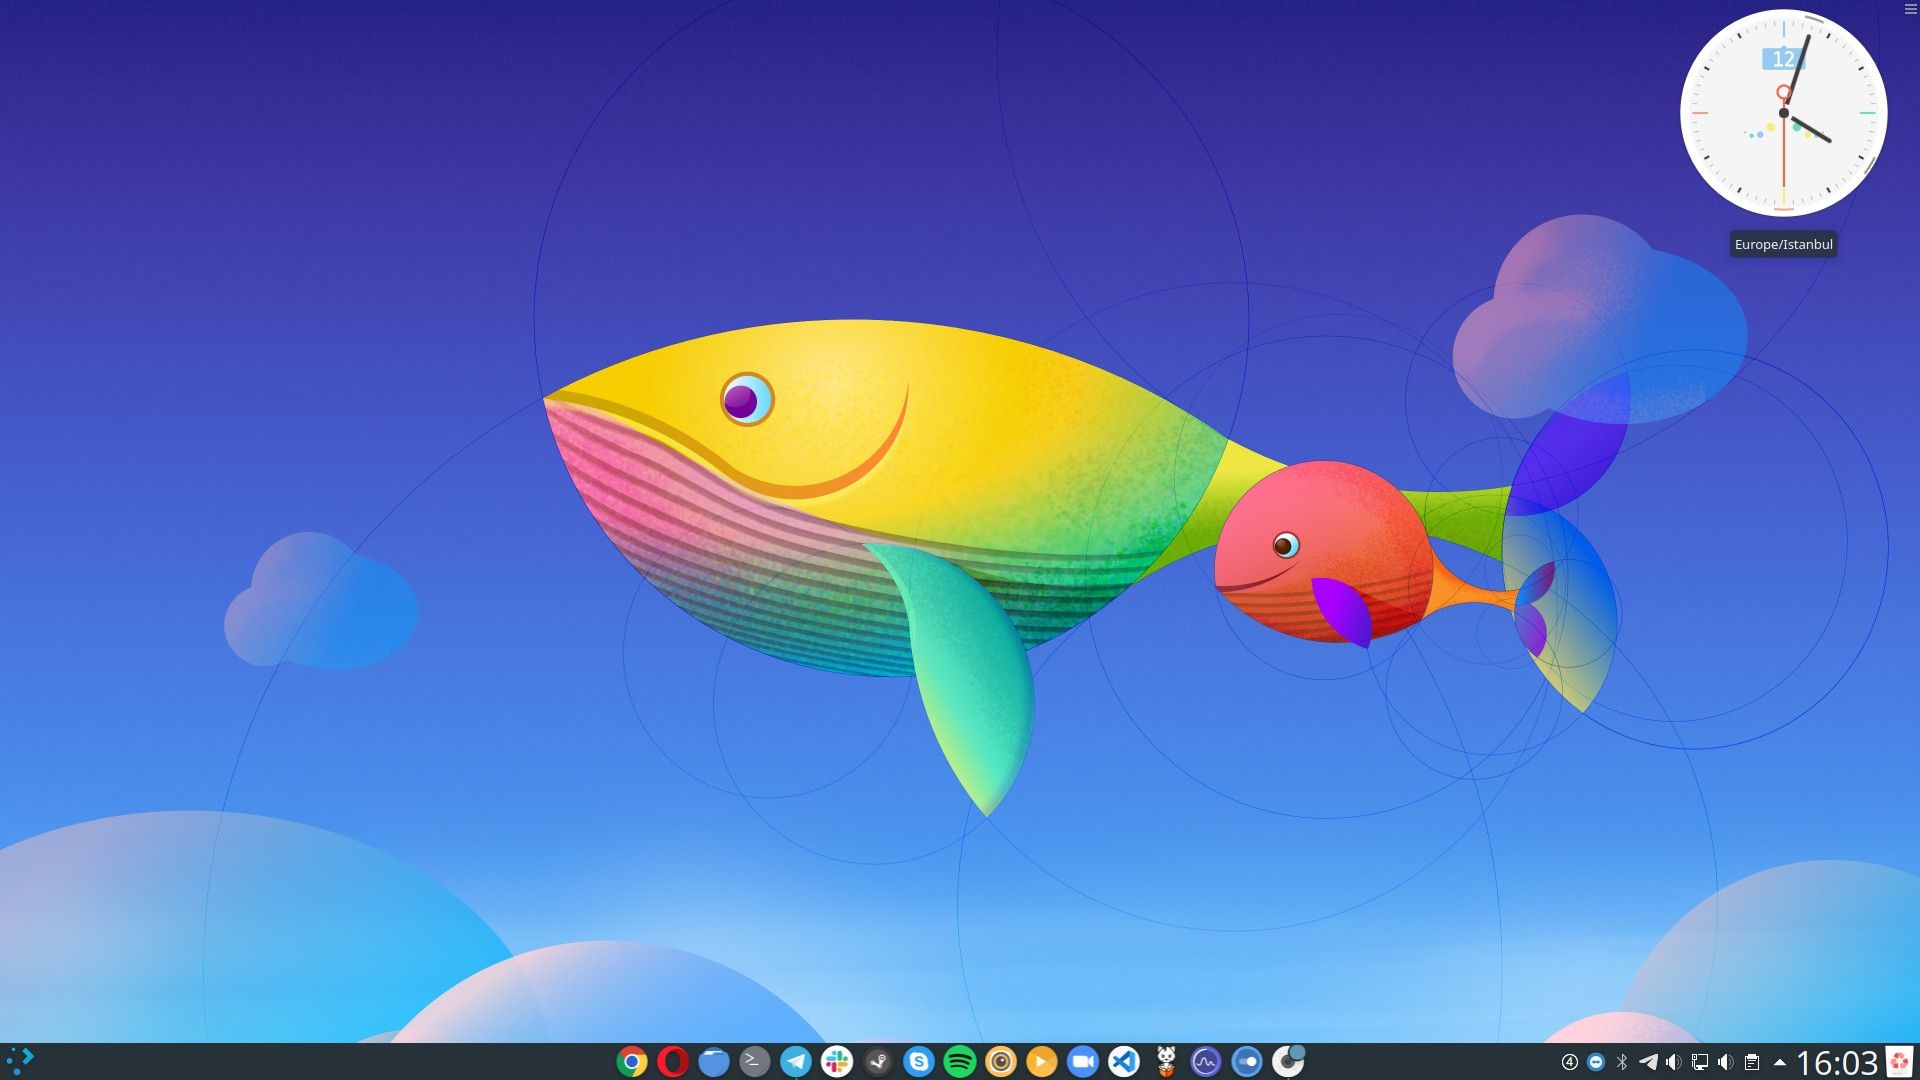
Task: Click the analog clock widget
Action: pyautogui.click(x=1784, y=113)
